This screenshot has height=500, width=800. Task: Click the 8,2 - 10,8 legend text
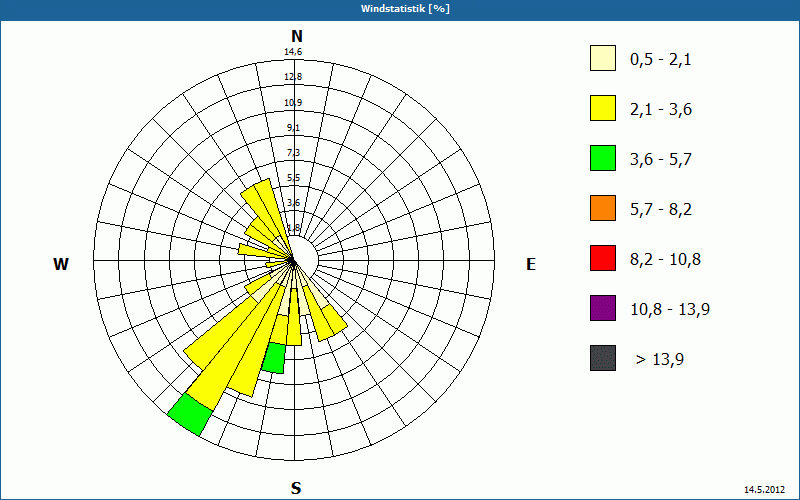click(666, 260)
